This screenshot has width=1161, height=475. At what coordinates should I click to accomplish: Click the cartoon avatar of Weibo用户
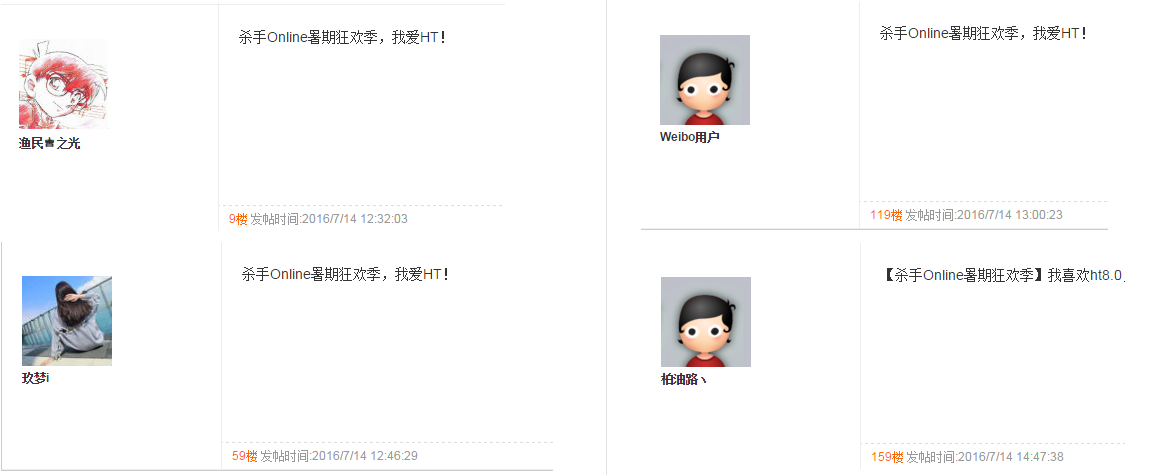coord(705,80)
